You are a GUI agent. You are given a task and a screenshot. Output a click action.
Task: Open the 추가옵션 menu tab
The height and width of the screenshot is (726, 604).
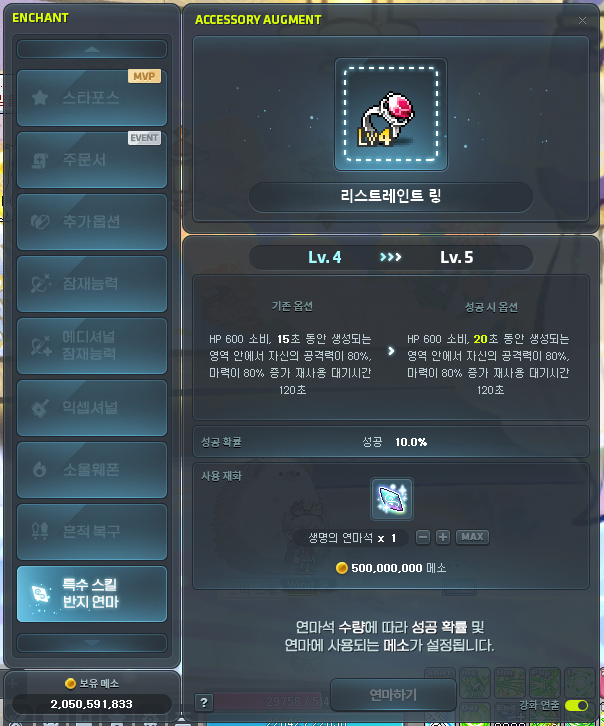pyautogui.click(x=92, y=222)
